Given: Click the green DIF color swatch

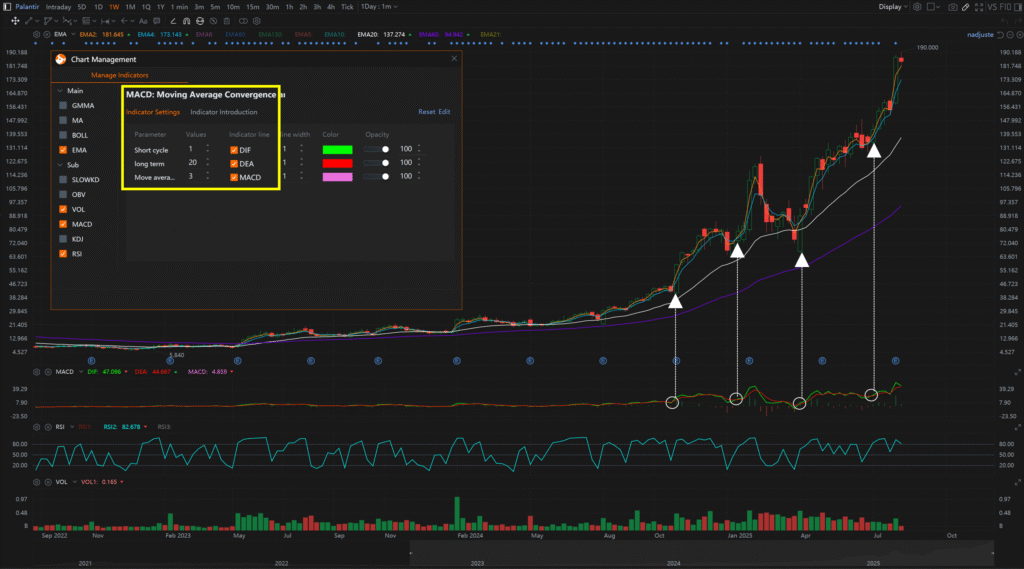Looking at the screenshot, I should [337, 149].
